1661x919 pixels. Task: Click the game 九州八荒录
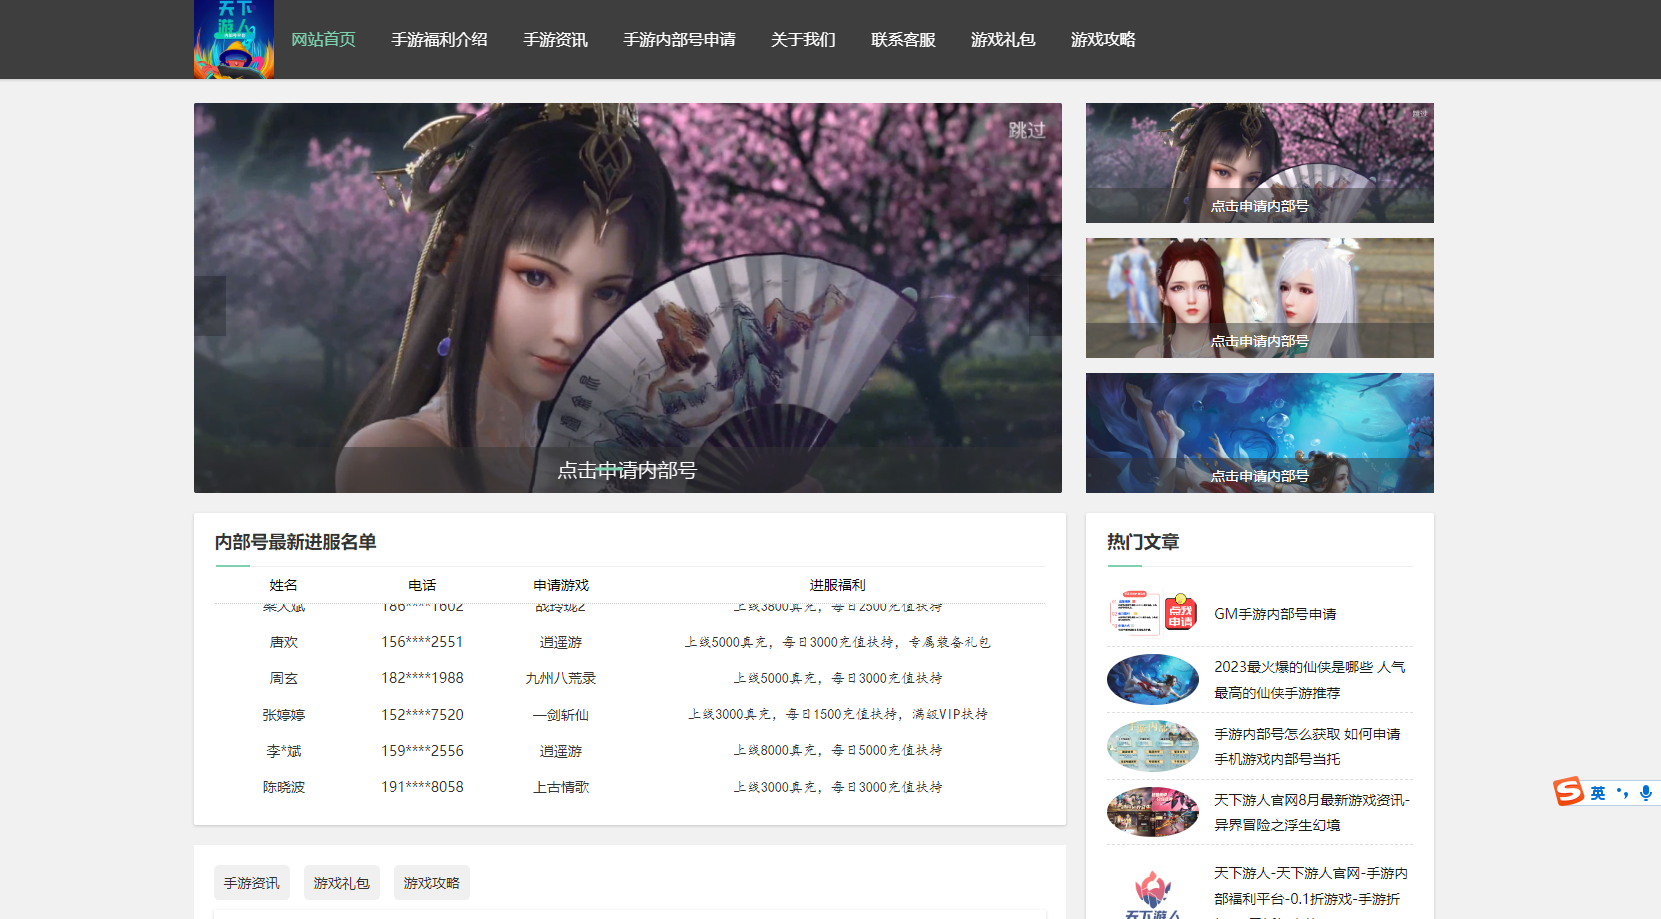click(x=561, y=678)
